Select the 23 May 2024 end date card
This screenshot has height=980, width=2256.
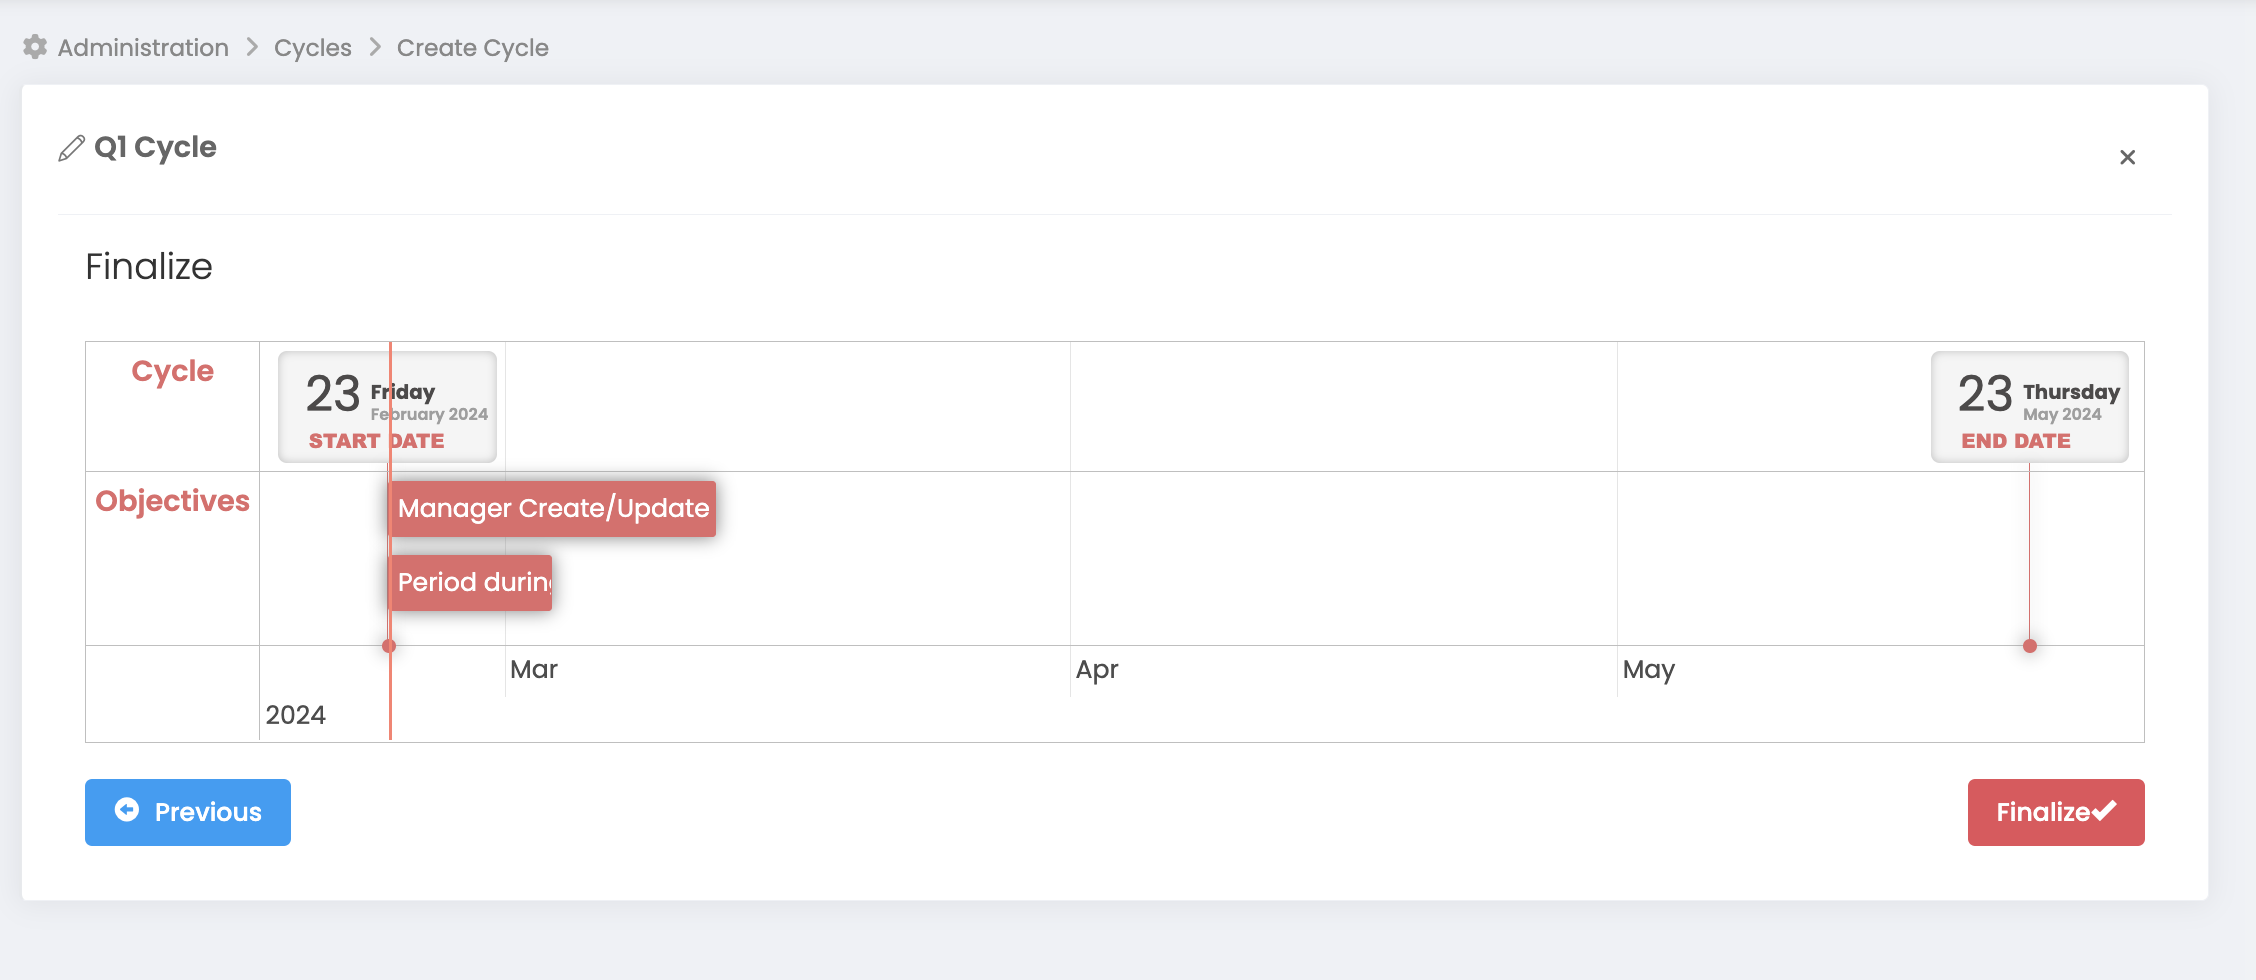coord(2029,406)
